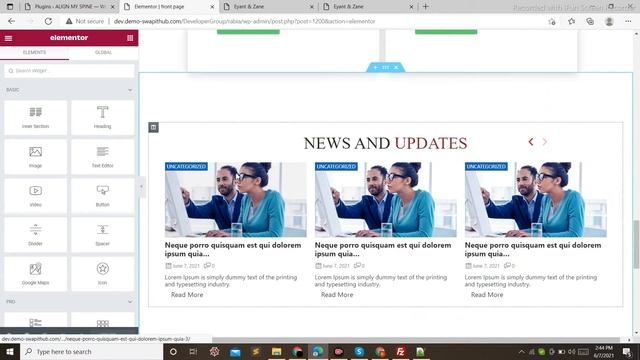Select the Text Editor widget

tap(102, 157)
